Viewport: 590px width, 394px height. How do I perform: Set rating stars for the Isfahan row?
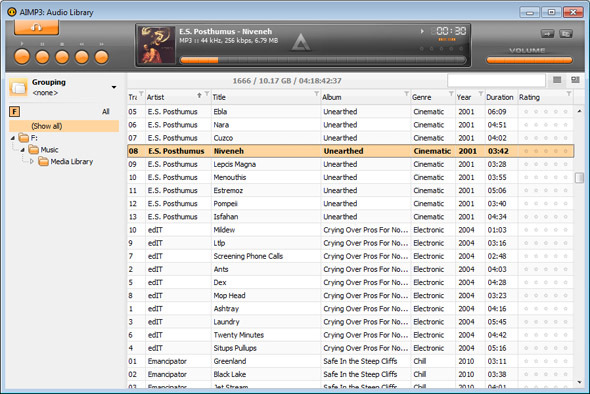click(x=546, y=217)
